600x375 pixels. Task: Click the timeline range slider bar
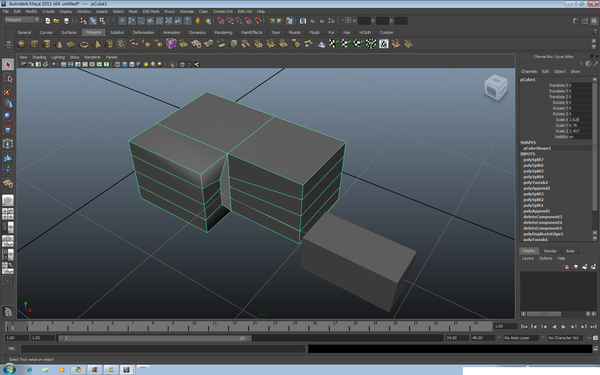pos(155,338)
